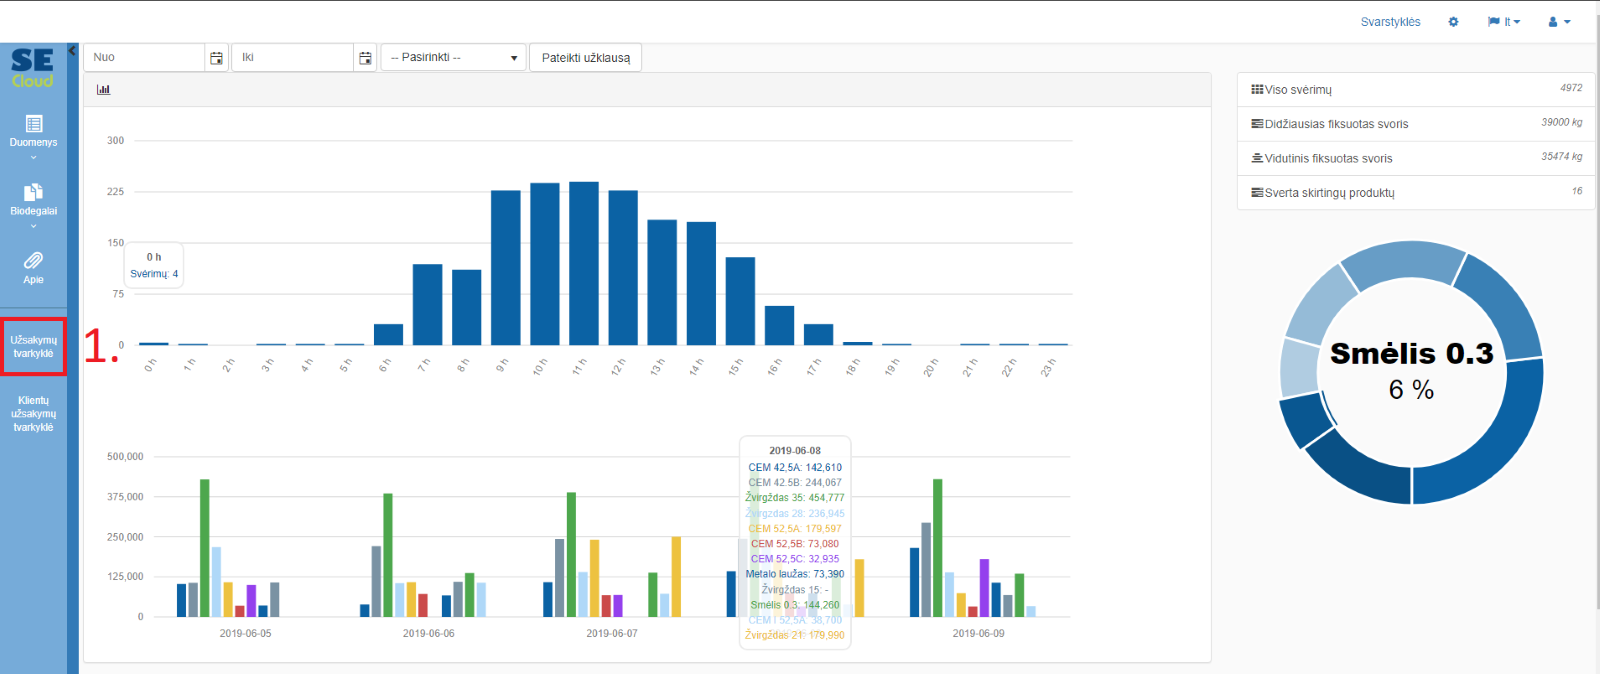The width and height of the screenshot is (1600, 674).
Task: Open the Apie paperclip item
Action: point(33,267)
